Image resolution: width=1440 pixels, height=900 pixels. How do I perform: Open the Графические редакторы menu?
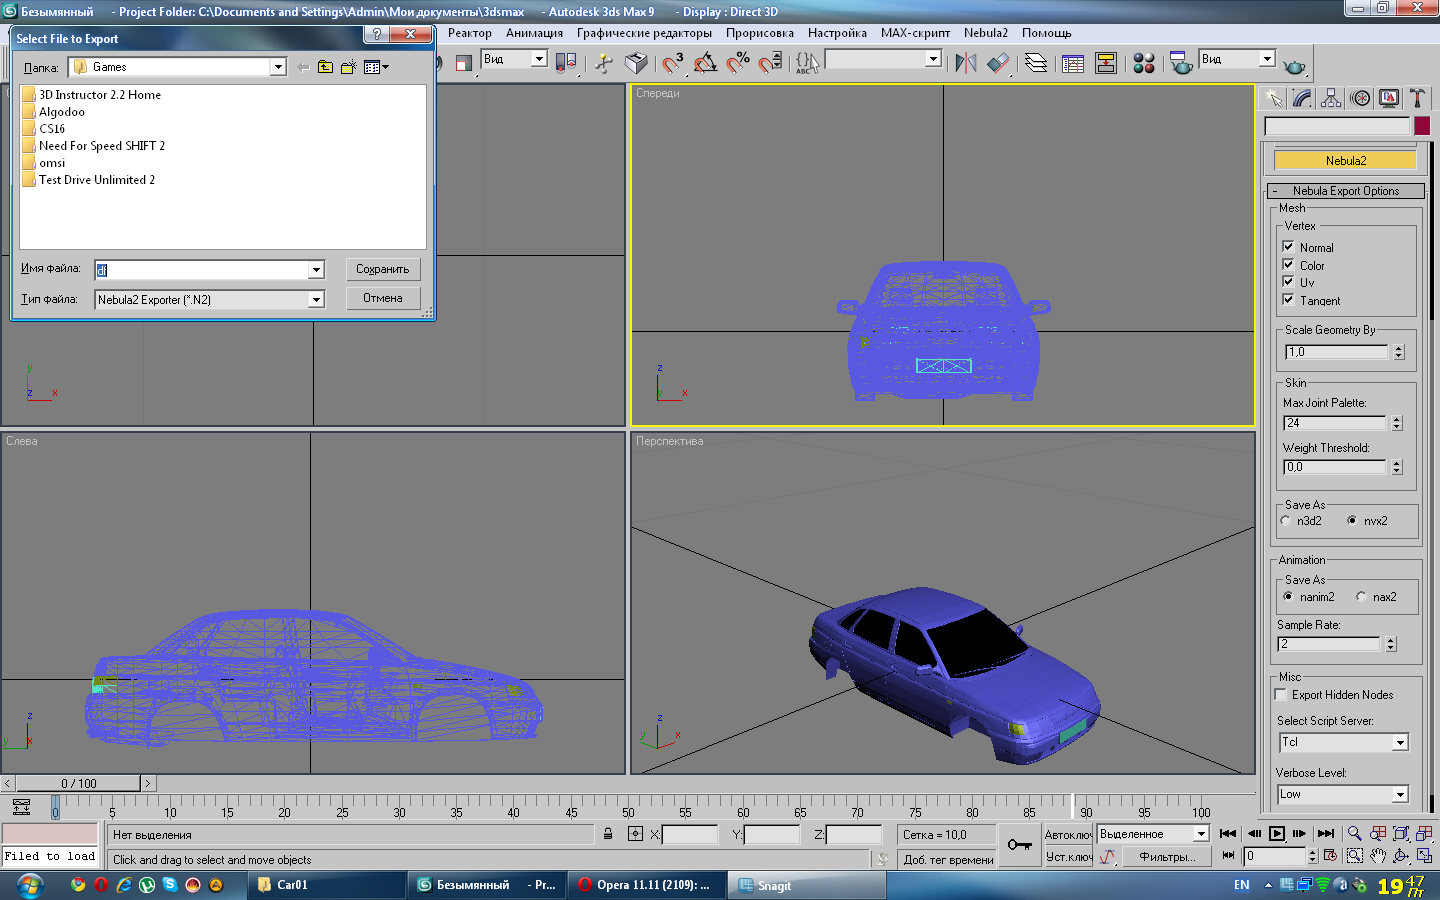tap(644, 33)
